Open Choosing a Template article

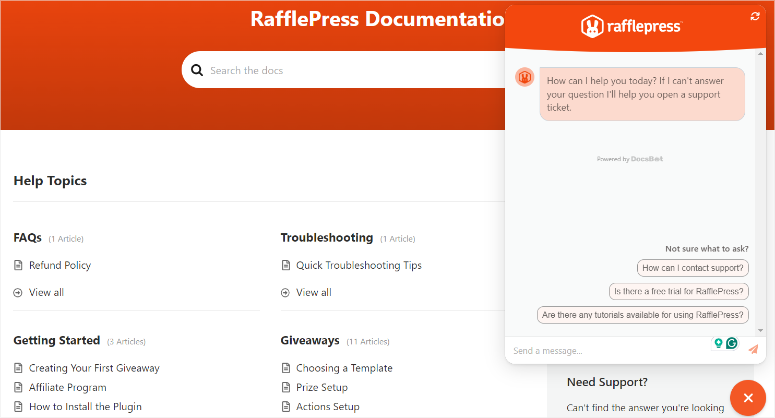pos(344,368)
